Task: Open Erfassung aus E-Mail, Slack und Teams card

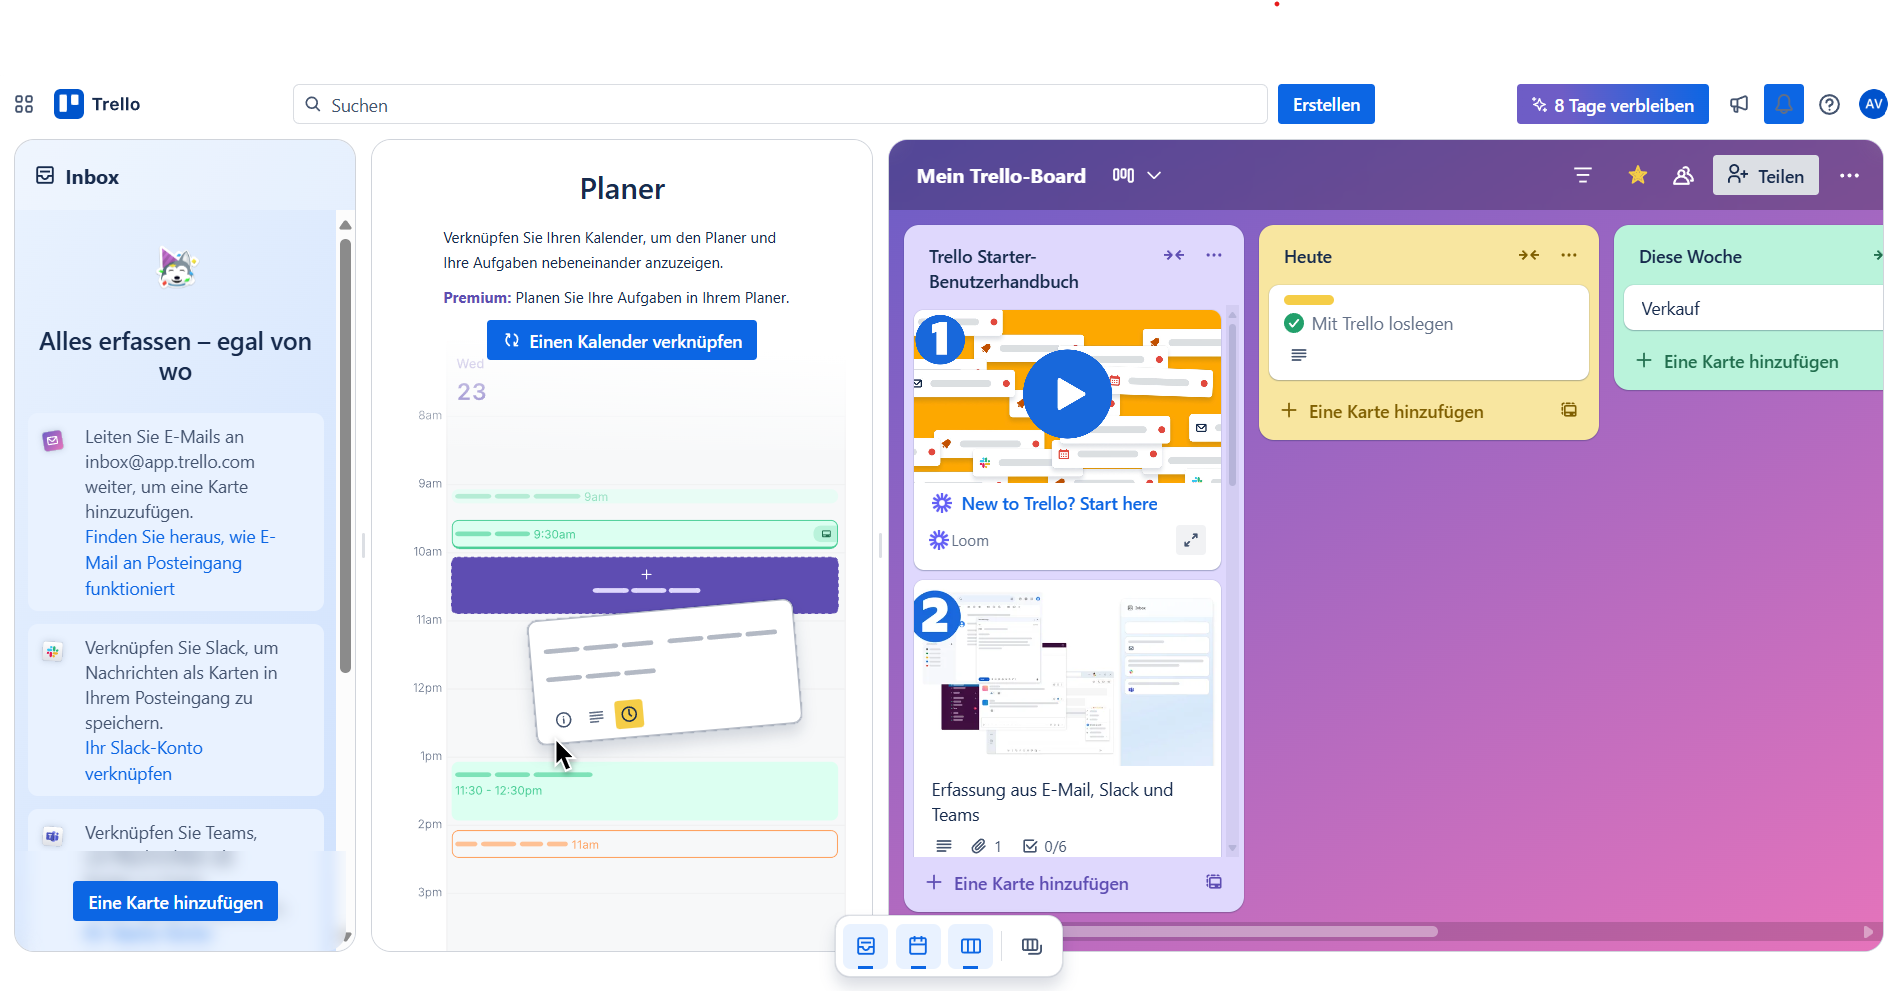Action: point(1067,718)
